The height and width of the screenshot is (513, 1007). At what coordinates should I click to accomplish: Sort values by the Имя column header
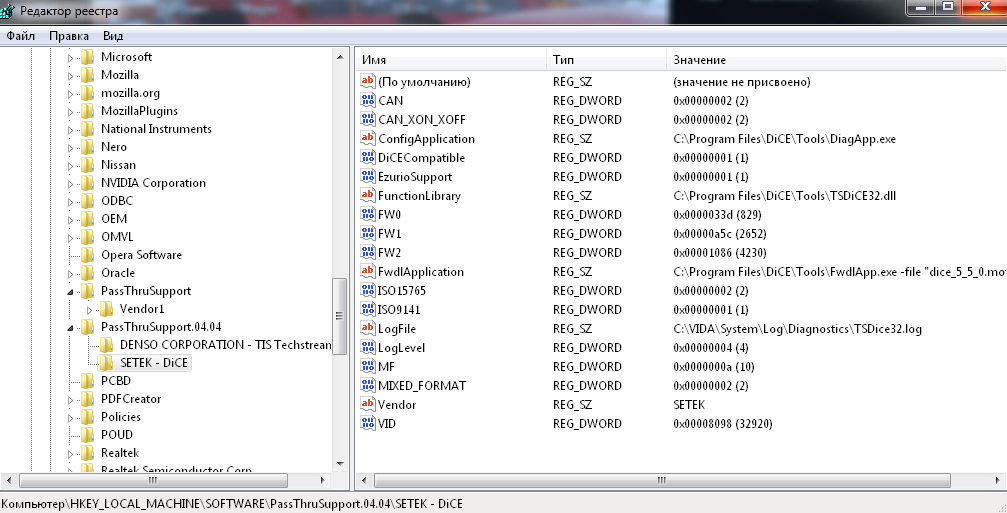coord(450,60)
